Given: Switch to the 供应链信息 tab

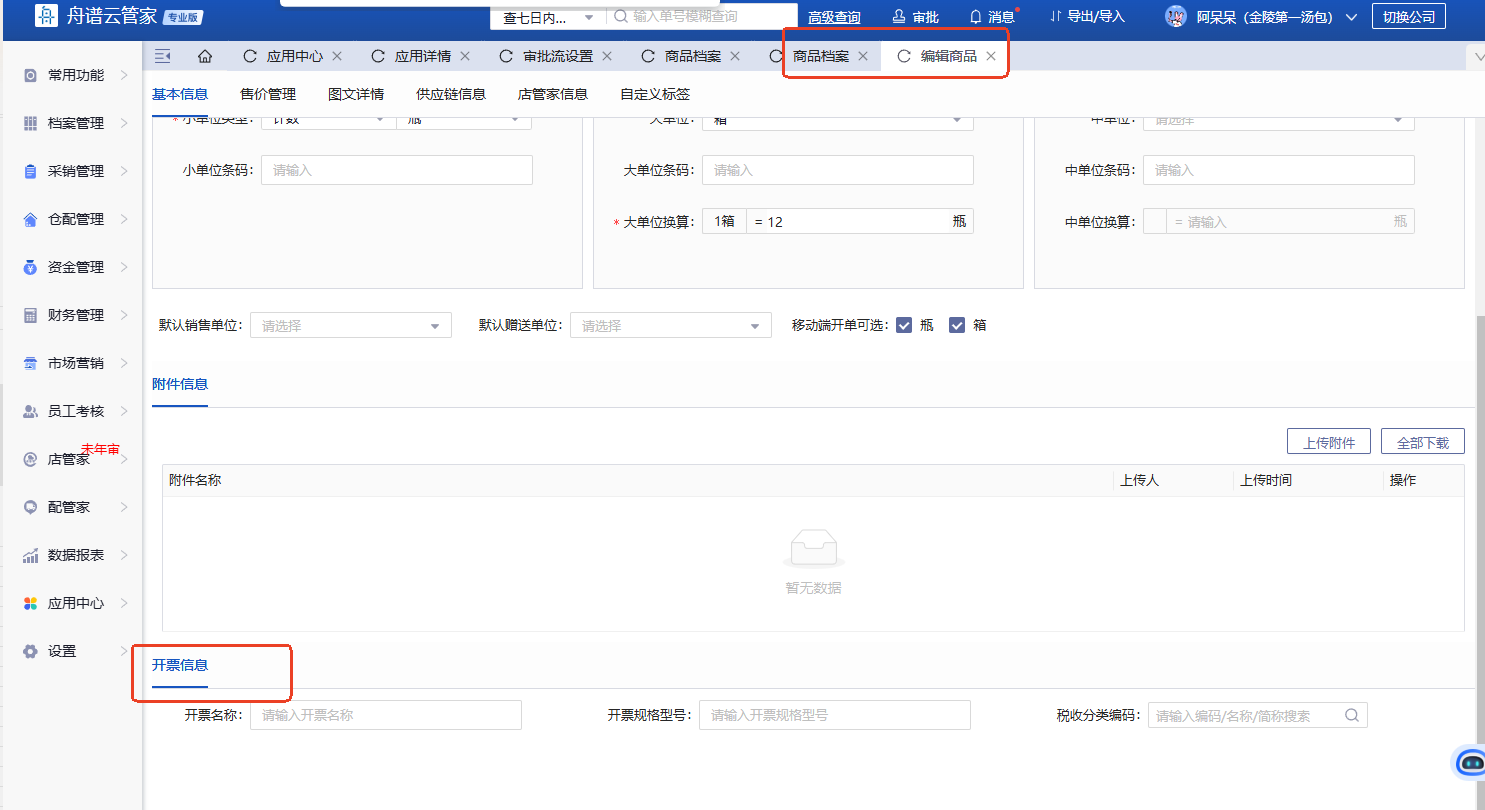Looking at the screenshot, I should pos(451,94).
